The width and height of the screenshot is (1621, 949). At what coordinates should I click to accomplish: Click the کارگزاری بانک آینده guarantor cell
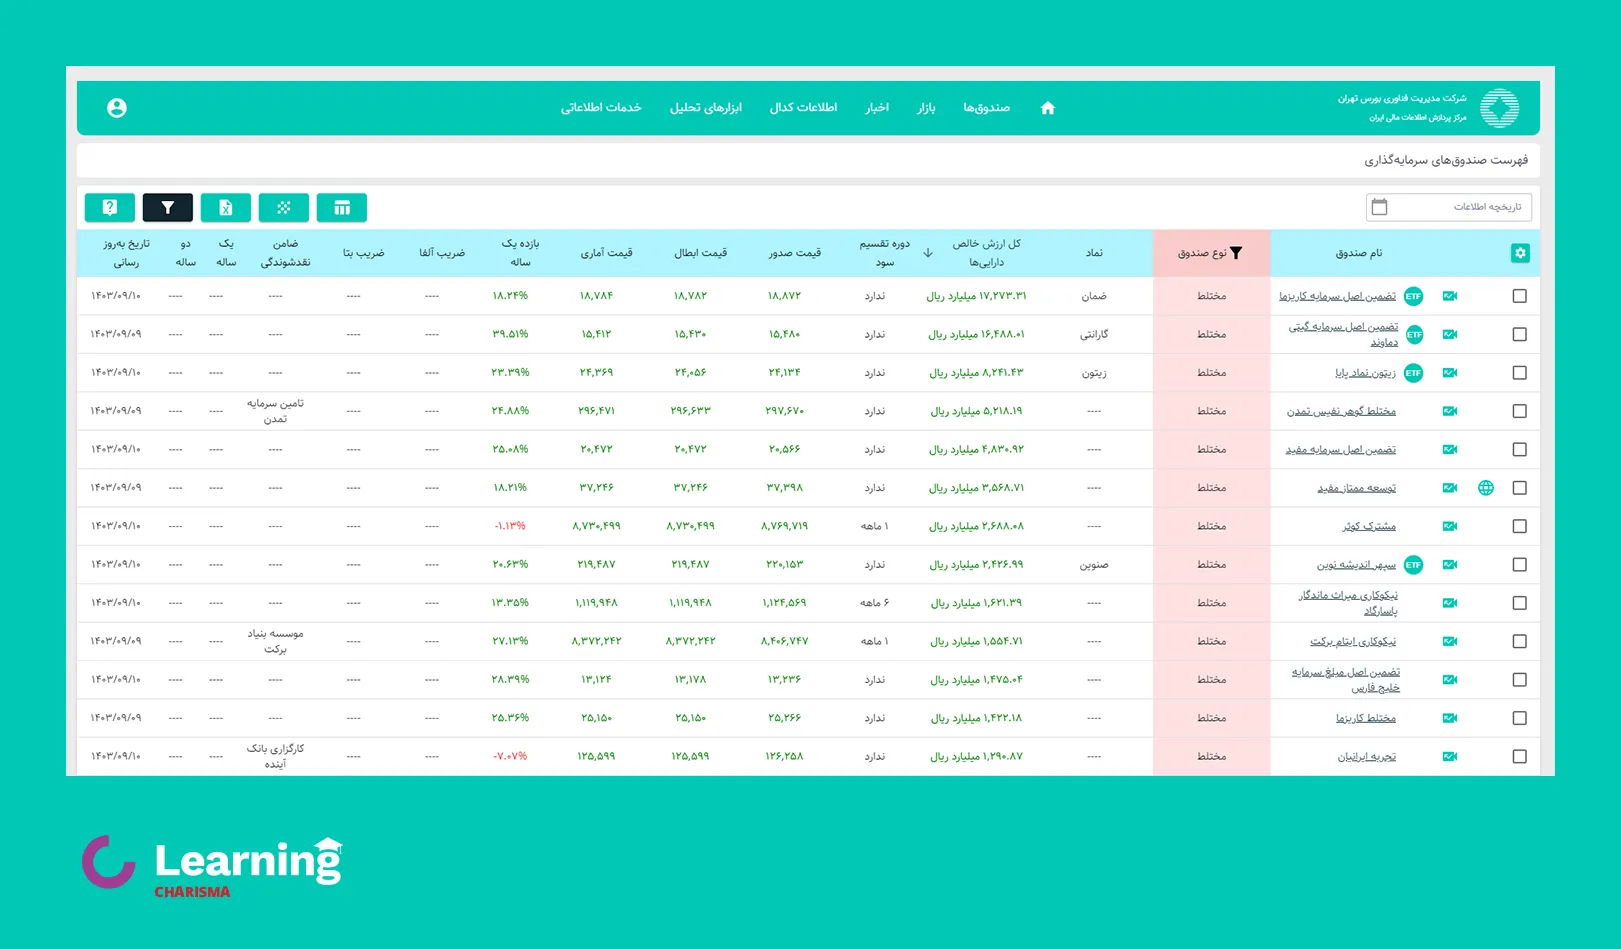[276, 757]
